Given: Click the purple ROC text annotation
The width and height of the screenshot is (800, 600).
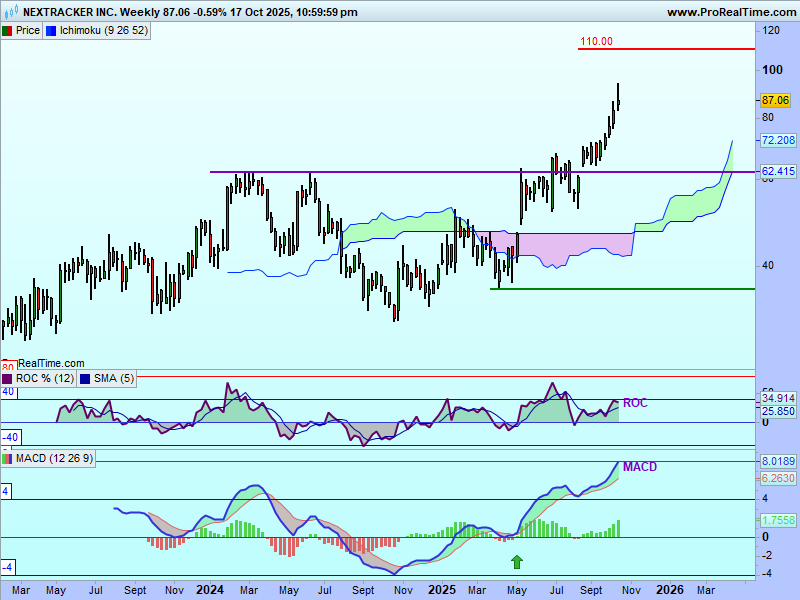Looking at the screenshot, I should pyautogui.click(x=635, y=403).
